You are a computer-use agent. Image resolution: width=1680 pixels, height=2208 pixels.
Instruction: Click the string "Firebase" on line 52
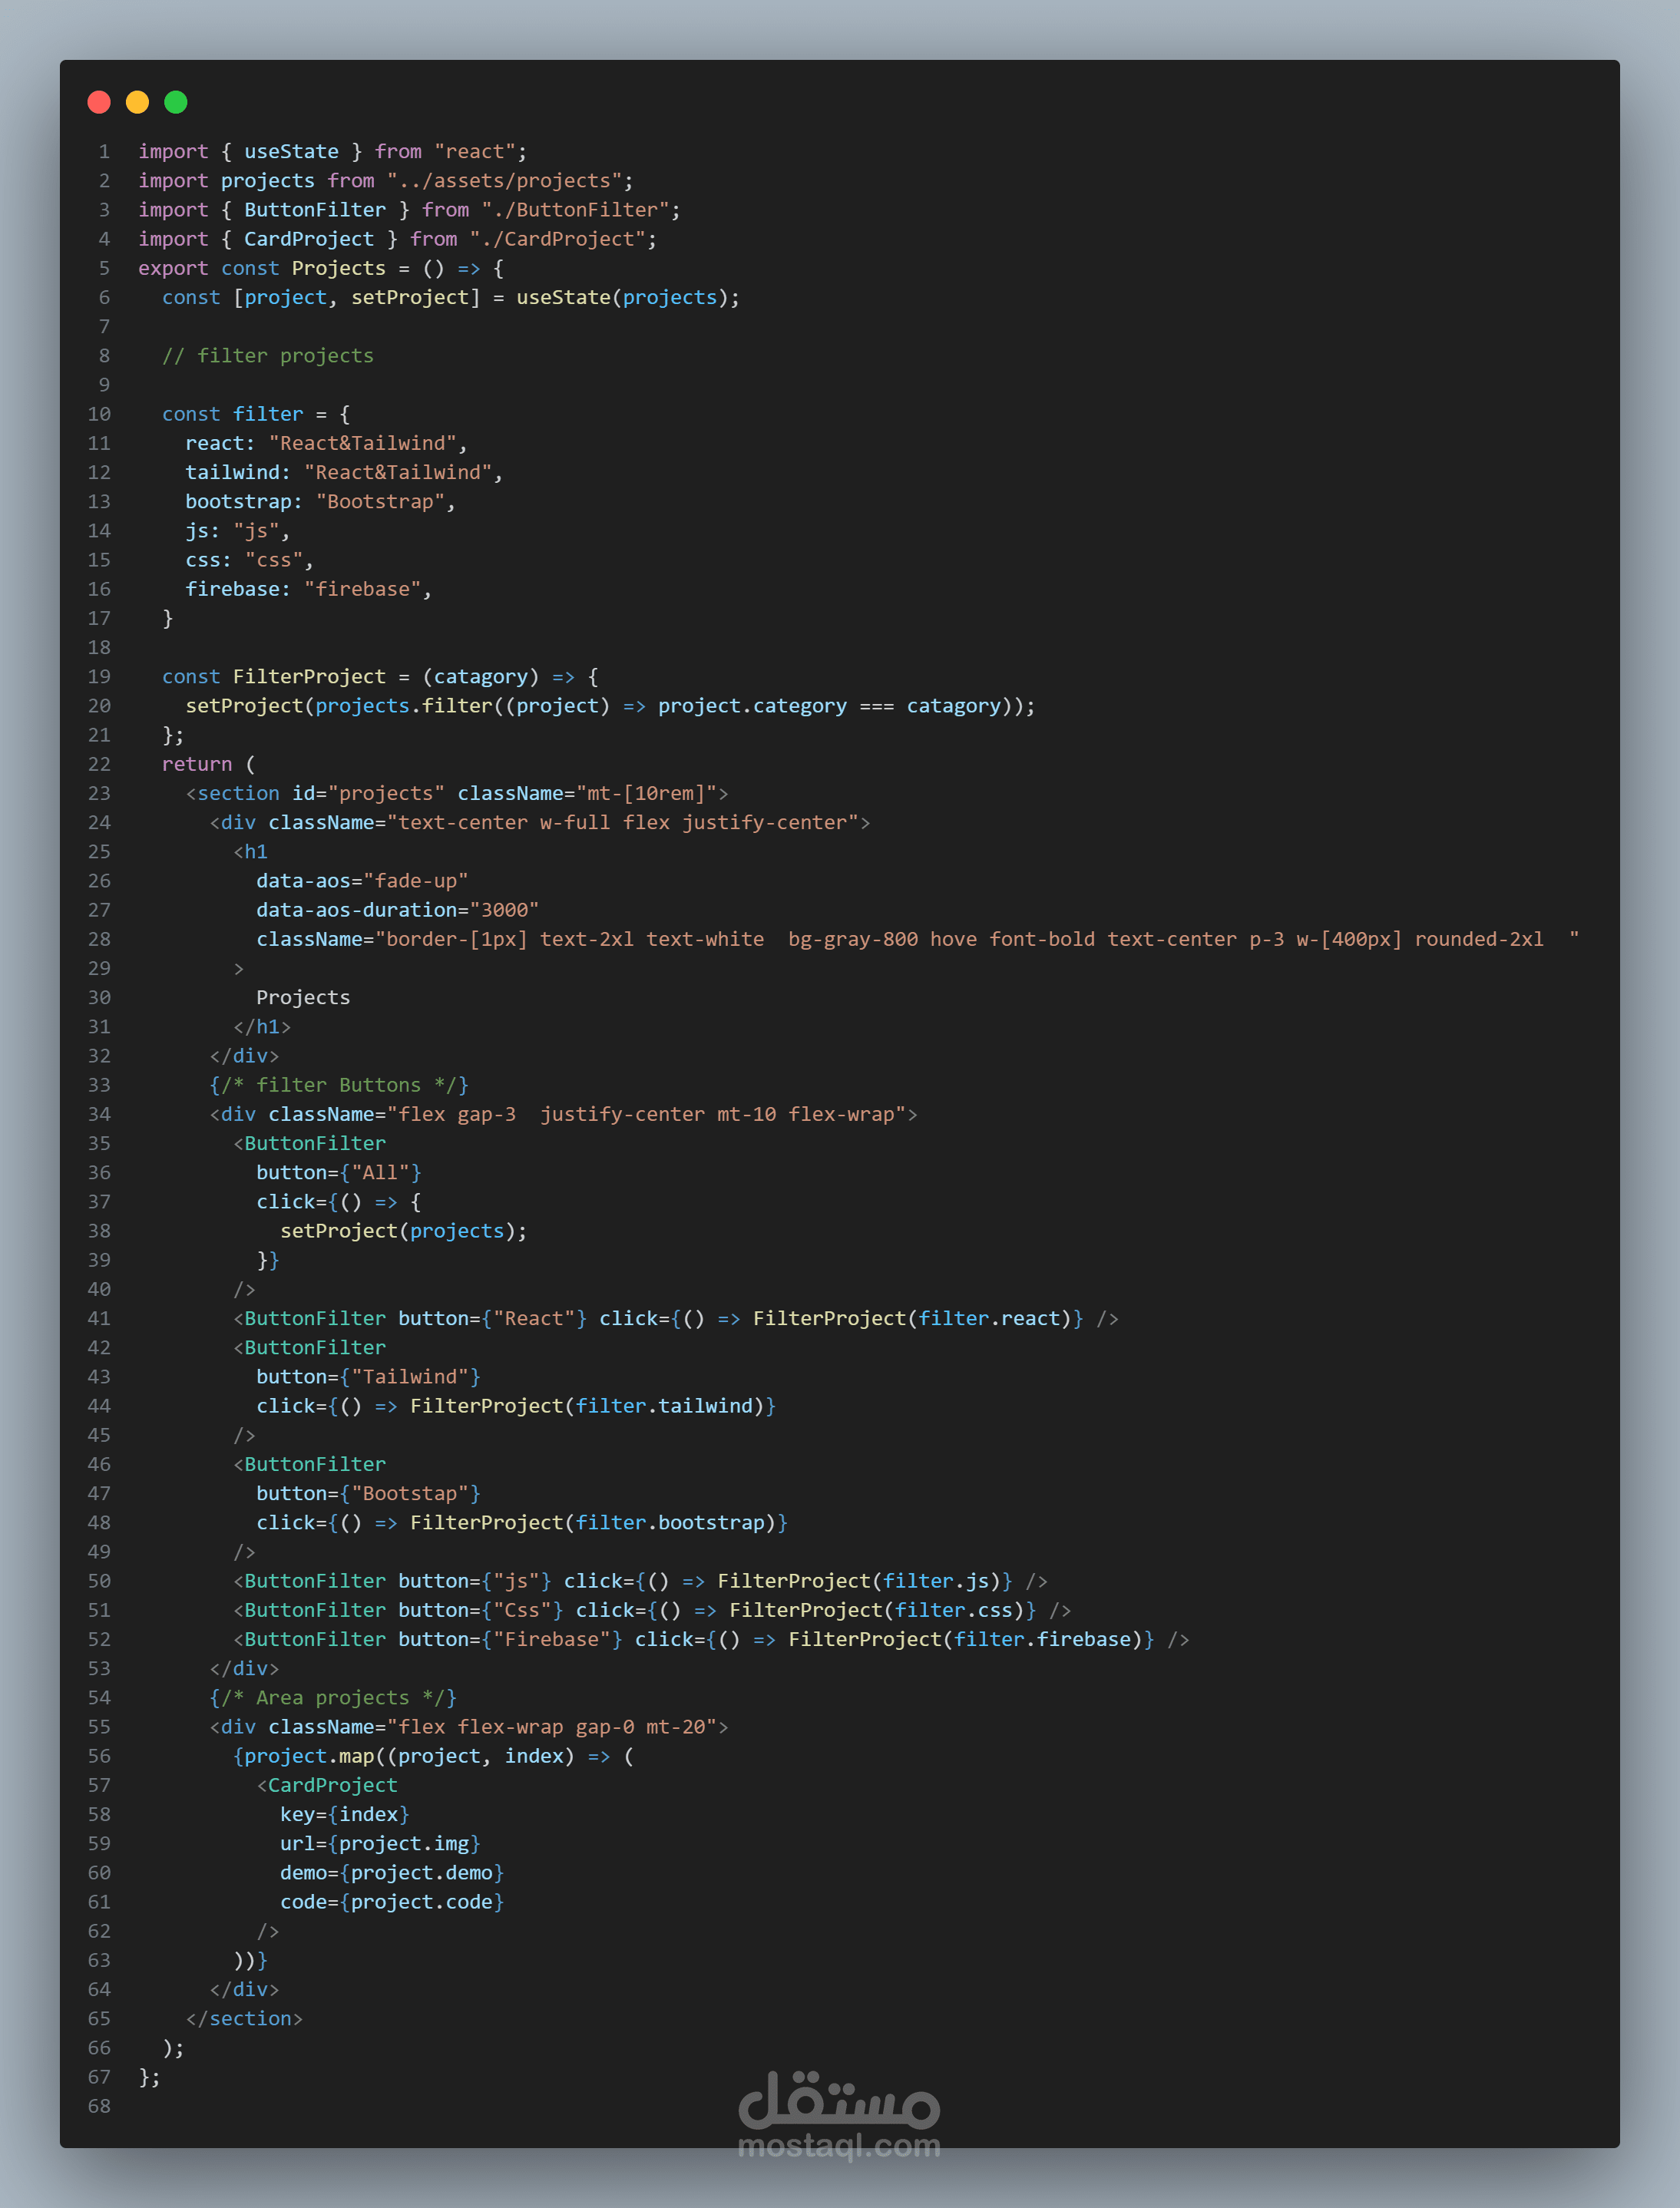coord(552,1639)
